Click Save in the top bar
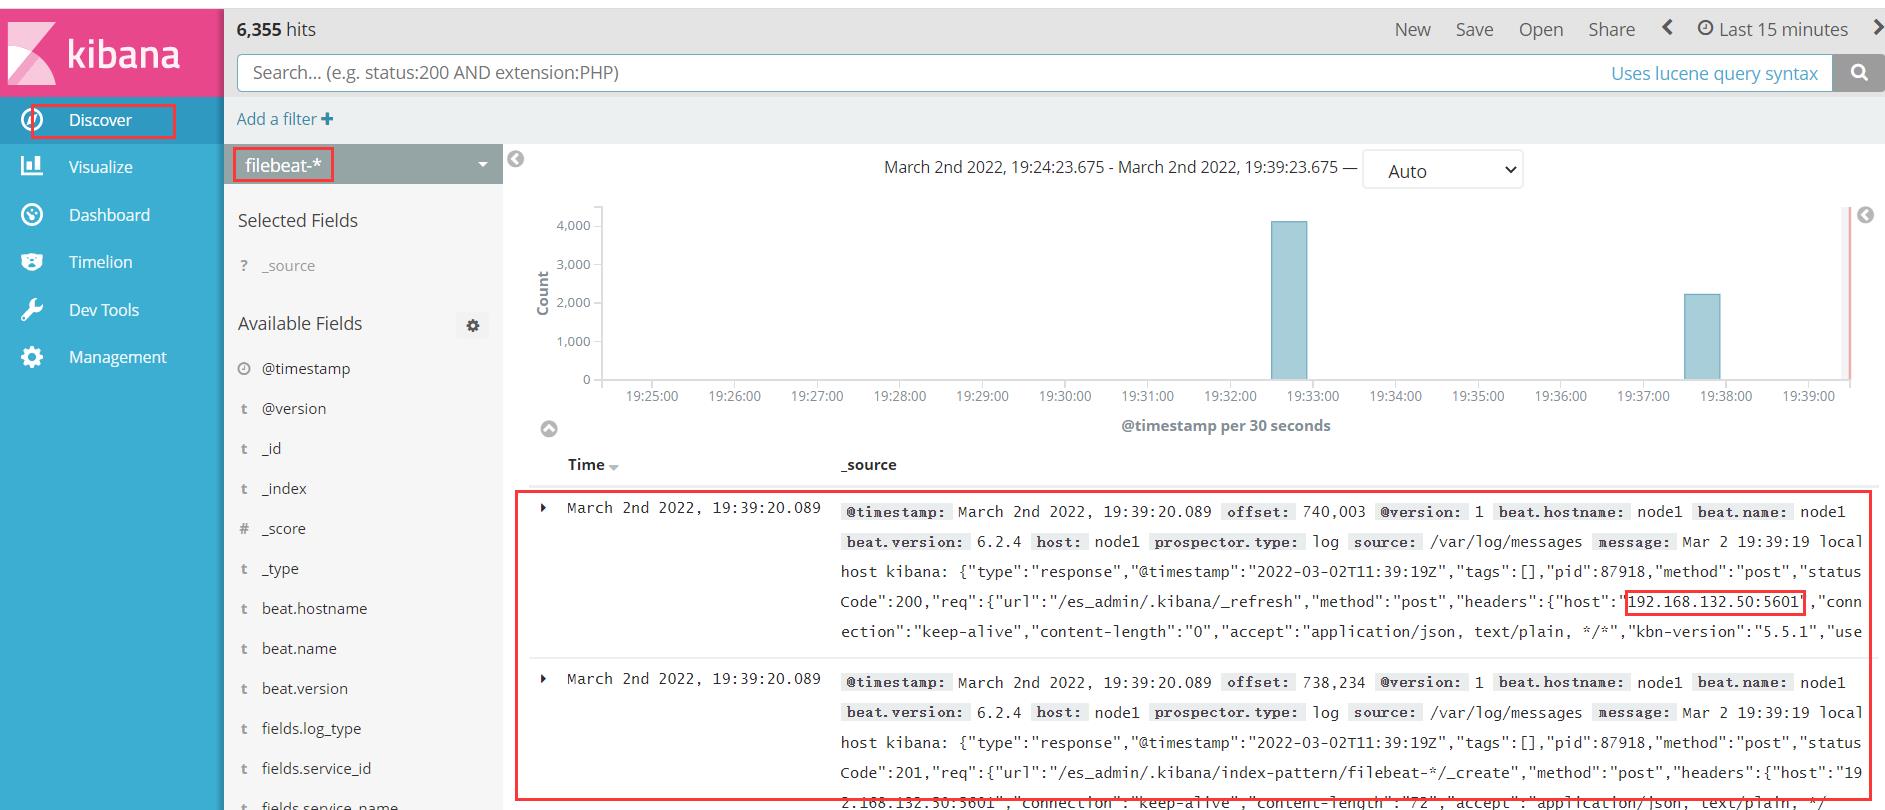The height and width of the screenshot is (810, 1885). (1474, 30)
